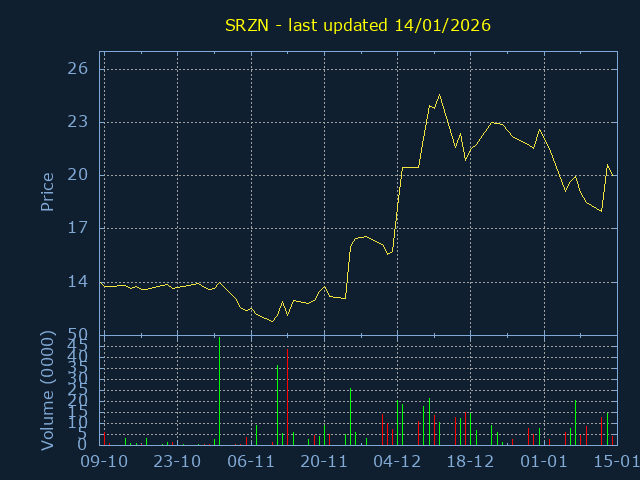Click the SRZN chart title text
Screen dimensions: 640x480
tap(356, 25)
